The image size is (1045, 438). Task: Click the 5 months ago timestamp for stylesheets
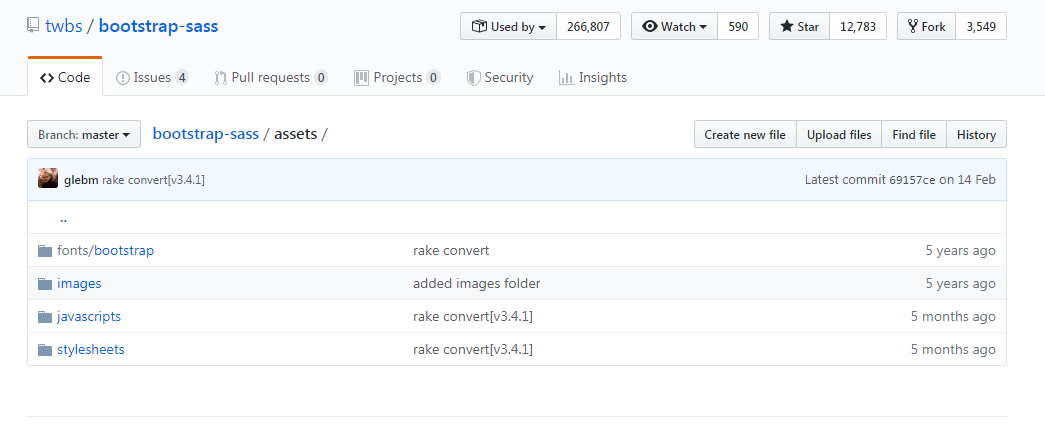953,349
